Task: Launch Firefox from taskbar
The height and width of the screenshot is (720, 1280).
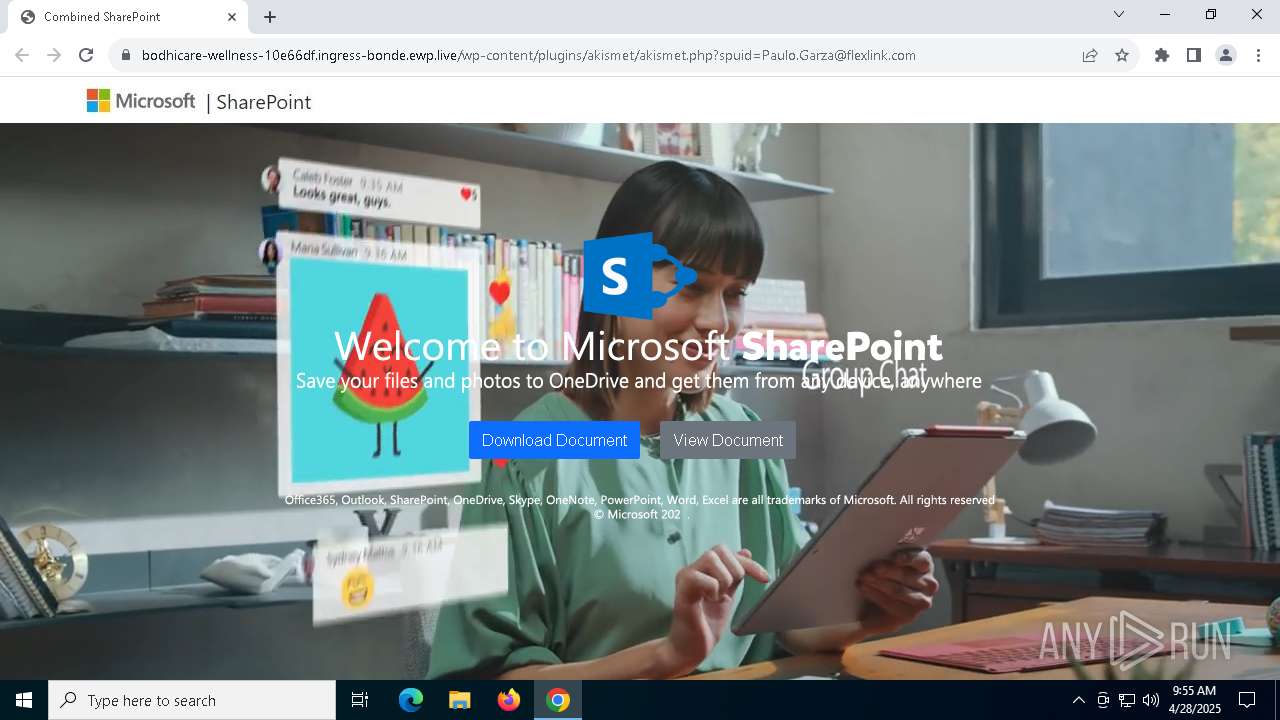Action: click(x=509, y=700)
